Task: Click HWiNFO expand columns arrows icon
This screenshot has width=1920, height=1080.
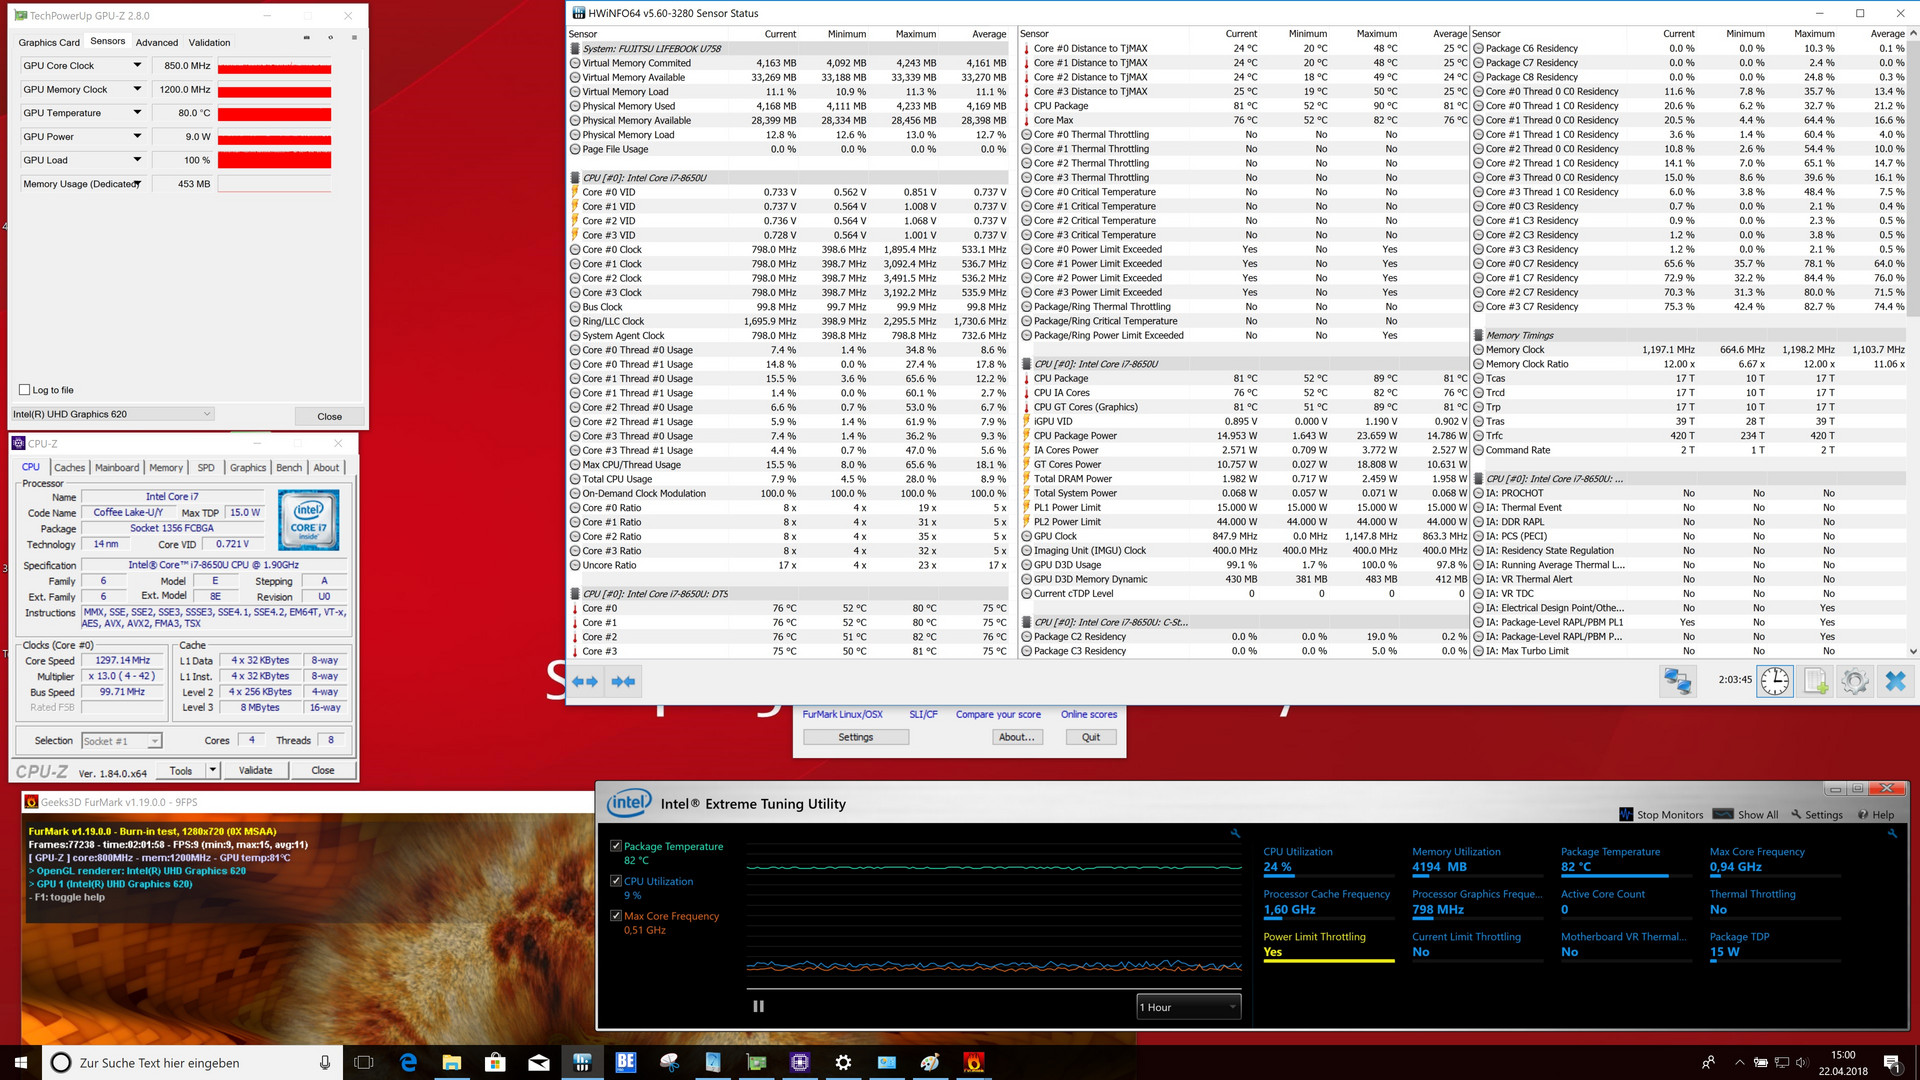Action: pos(585,682)
